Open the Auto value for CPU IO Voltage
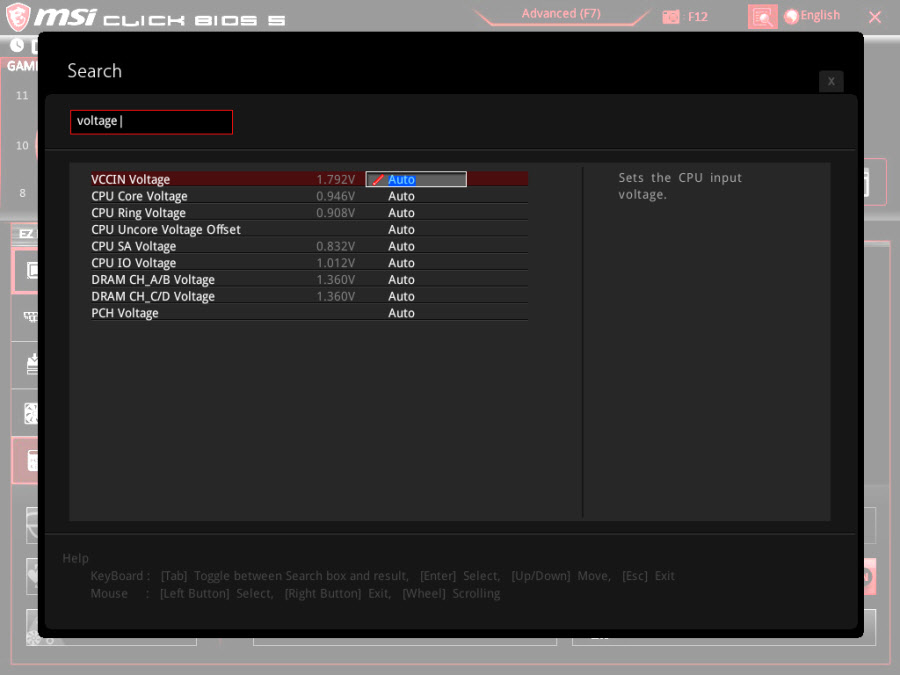Image resolution: width=900 pixels, height=675 pixels. 401,263
